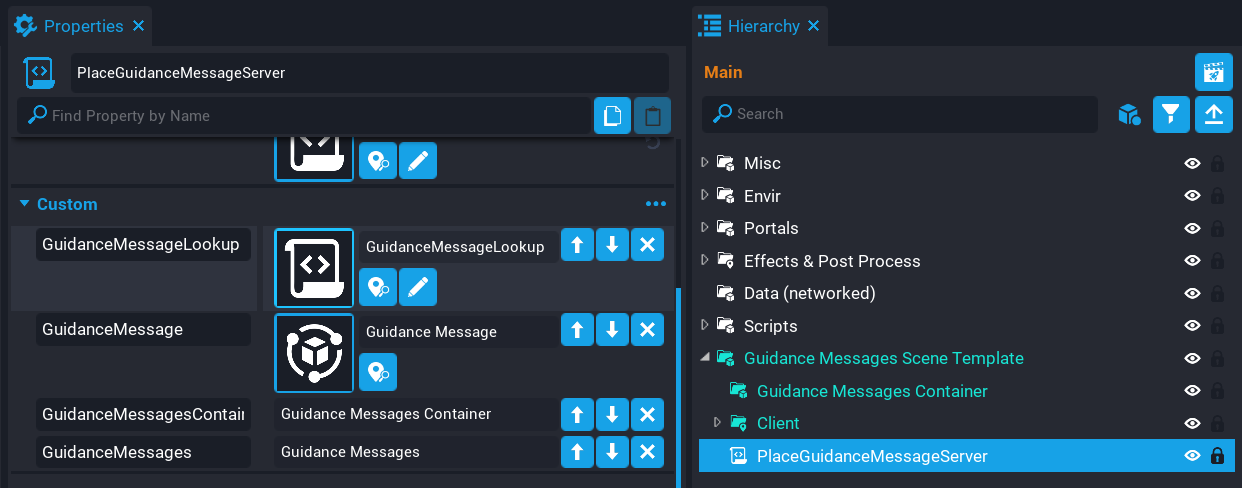Toggle lock on PlaceGuidanceMessageServer
The height and width of the screenshot is (488, 1242).
(x=1217, y=456)
